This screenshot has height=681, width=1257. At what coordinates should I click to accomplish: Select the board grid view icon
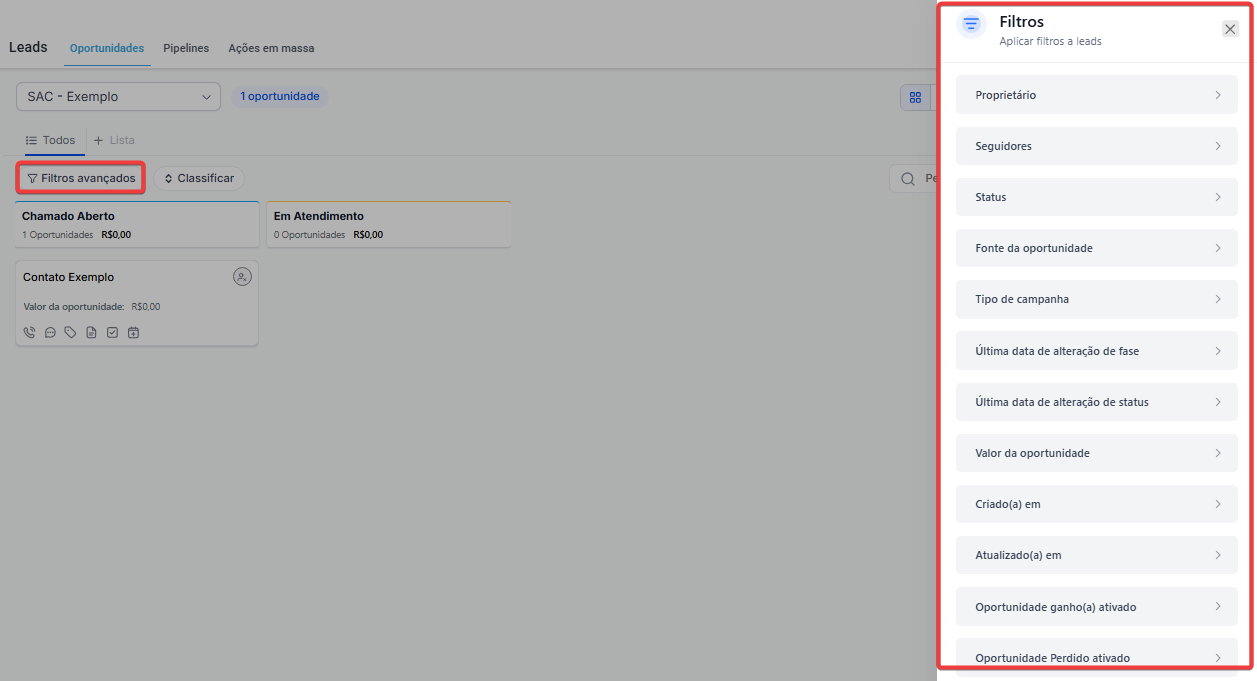pos(915,97)
